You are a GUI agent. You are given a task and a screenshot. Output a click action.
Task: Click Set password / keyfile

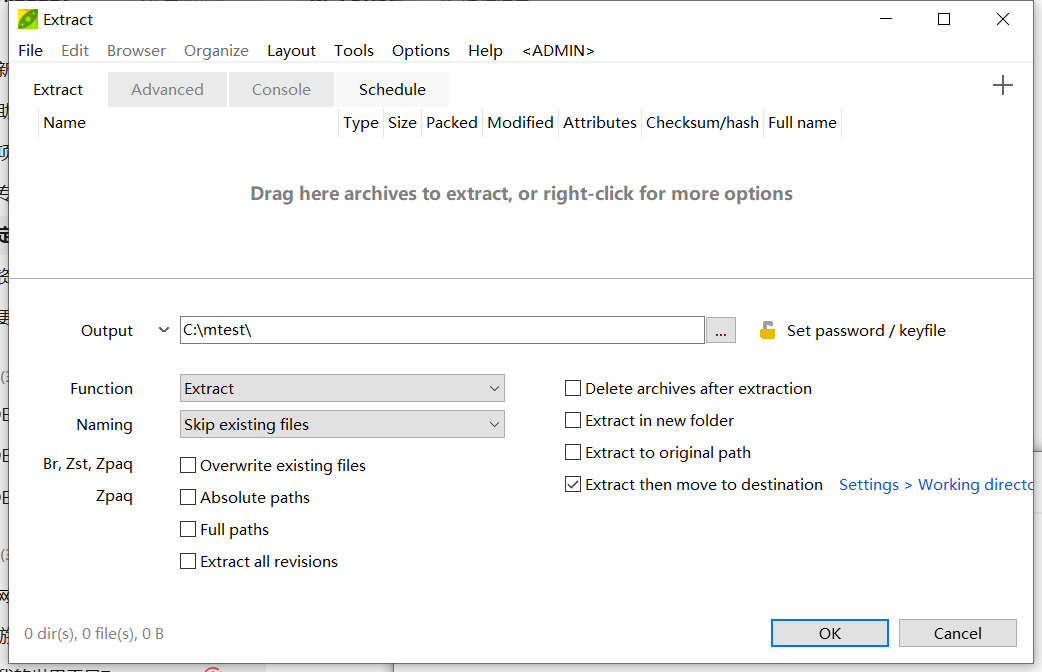point(866,330)
